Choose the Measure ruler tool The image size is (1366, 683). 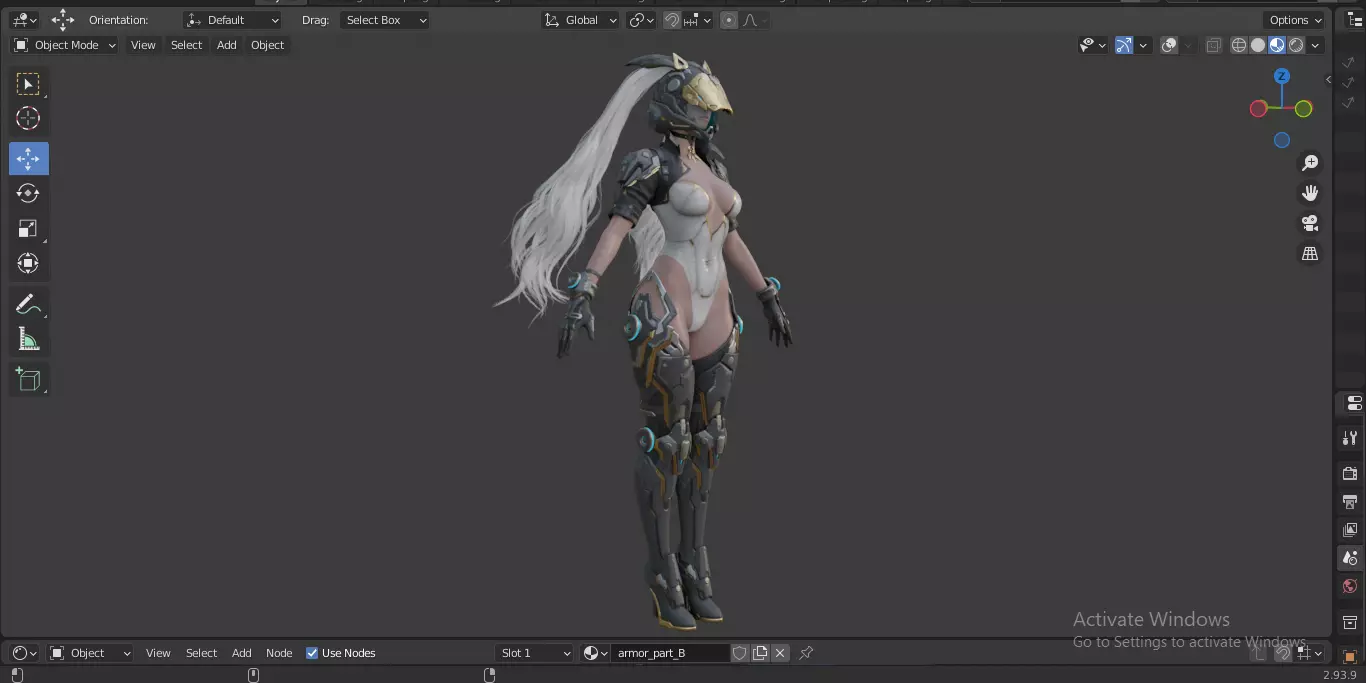[28, 340]
